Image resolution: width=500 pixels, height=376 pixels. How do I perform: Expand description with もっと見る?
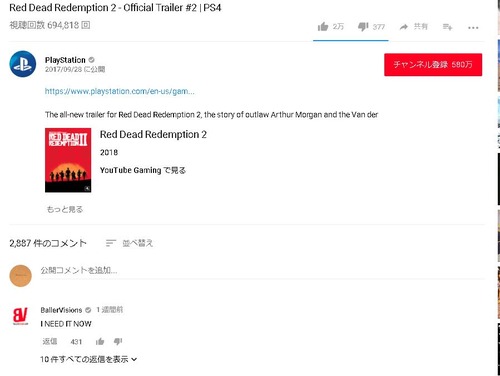[x=65, y=209]
